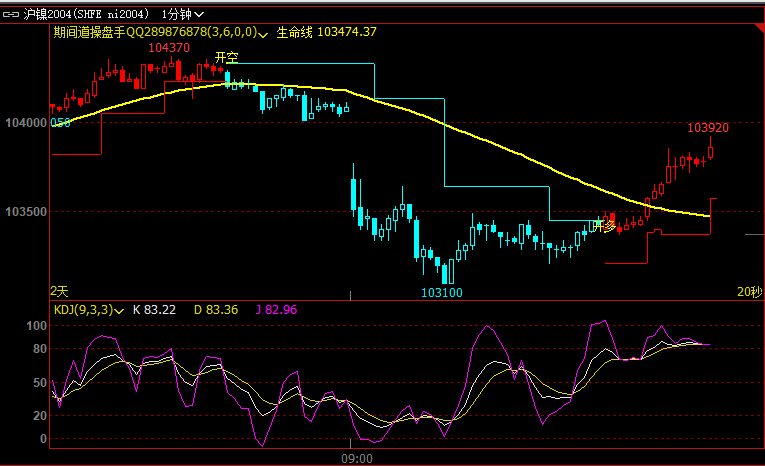Click the 104370 high price label
This screenshot has width=765, height=466.
click(169, 48)
